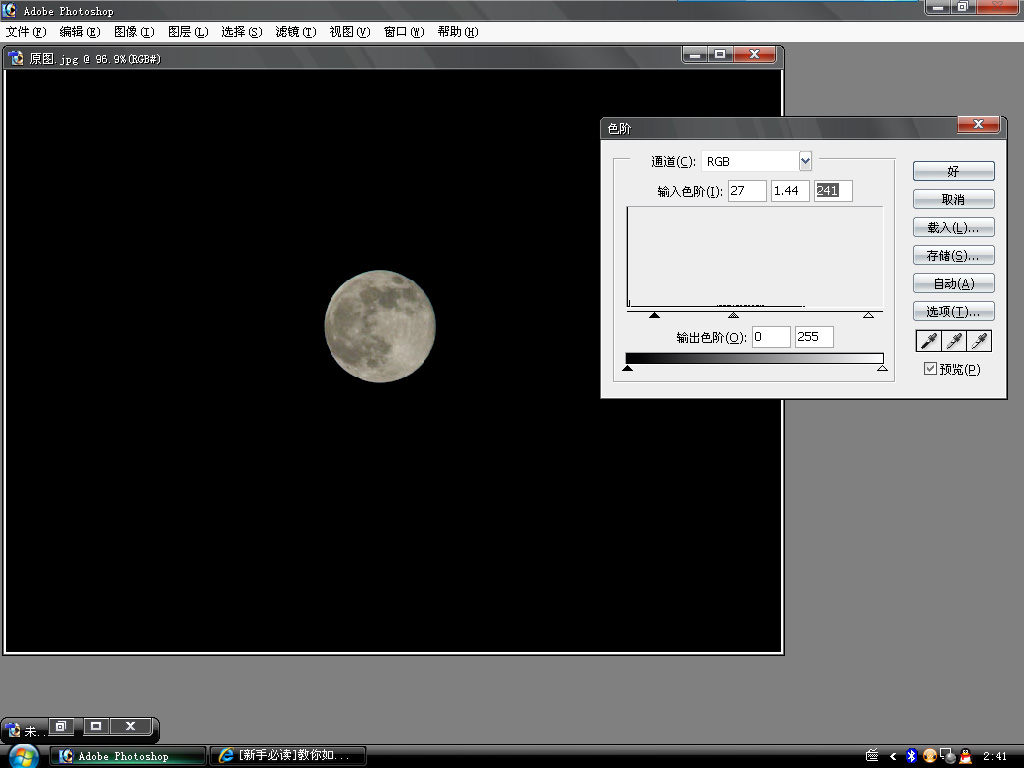Close the 原图.jpg document window
The width and height of the screenshot is (1024, 768).
pyautogui.click(x=754, y=55)
